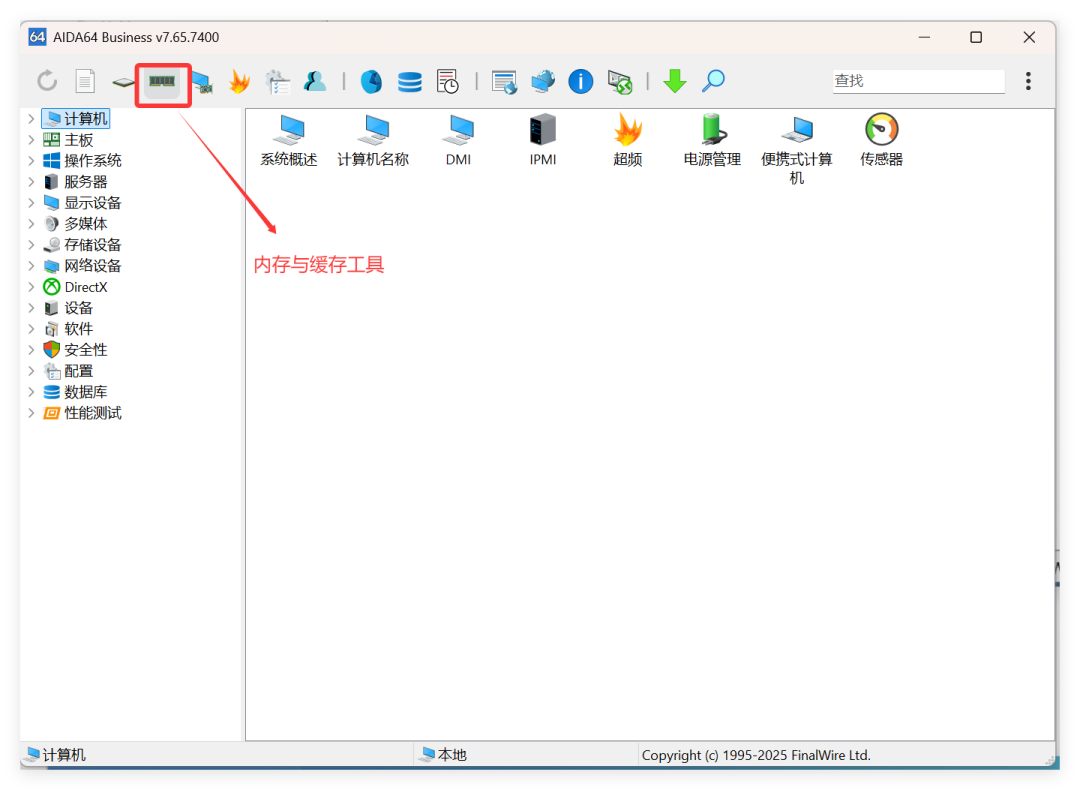
Task: Click the user silhouette toolbar icon
Action: click(315, 81)
